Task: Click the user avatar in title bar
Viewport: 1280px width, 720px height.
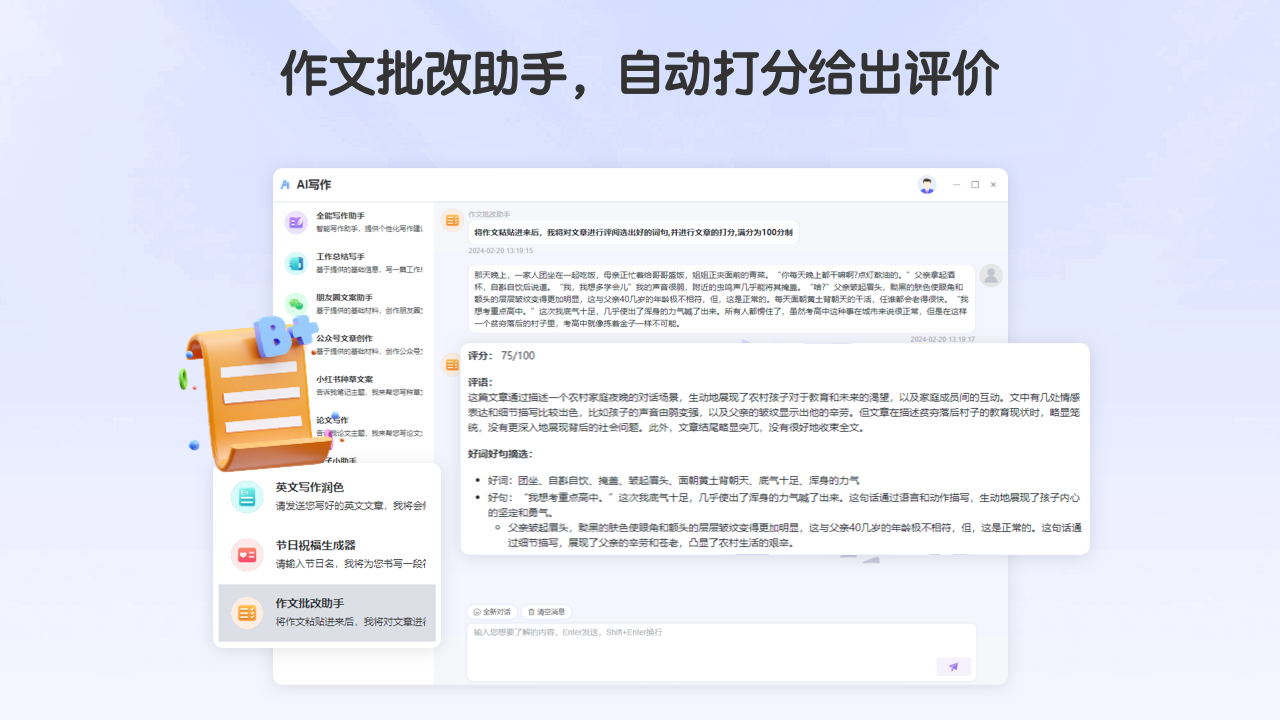Action: click(x=926, y=184)
